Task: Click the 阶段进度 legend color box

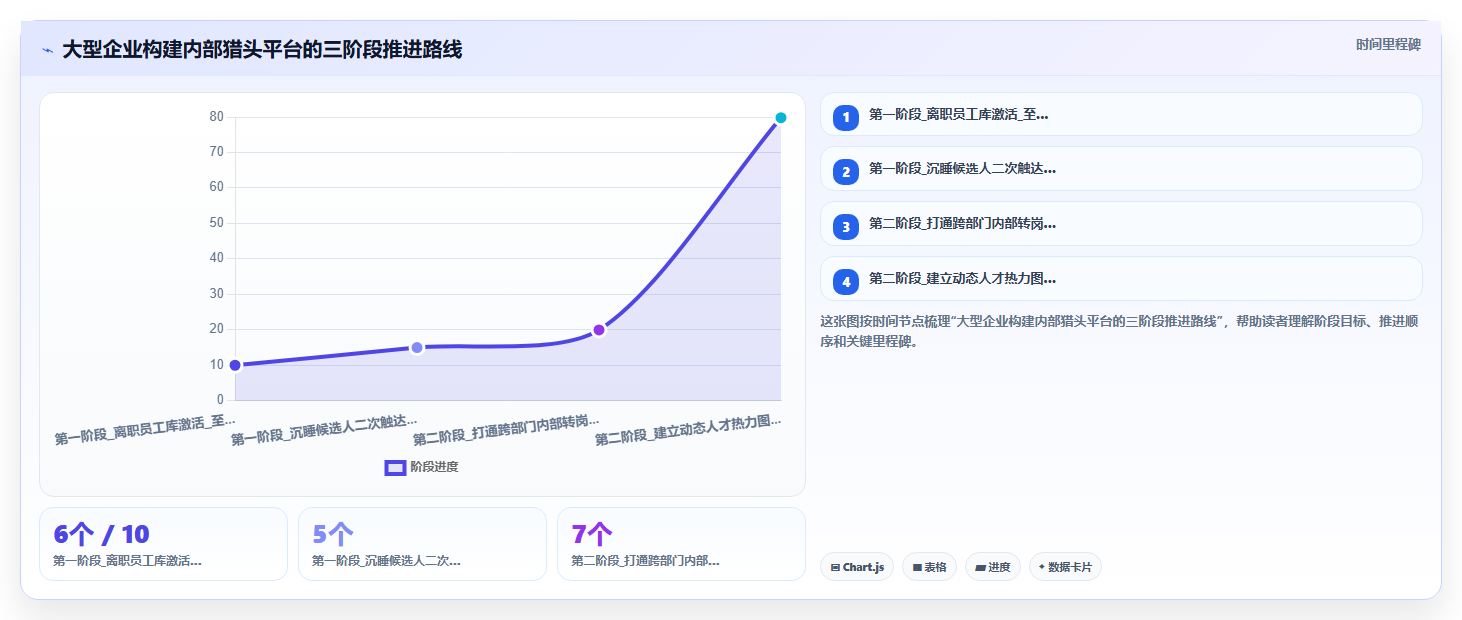Action: [395, 467]
